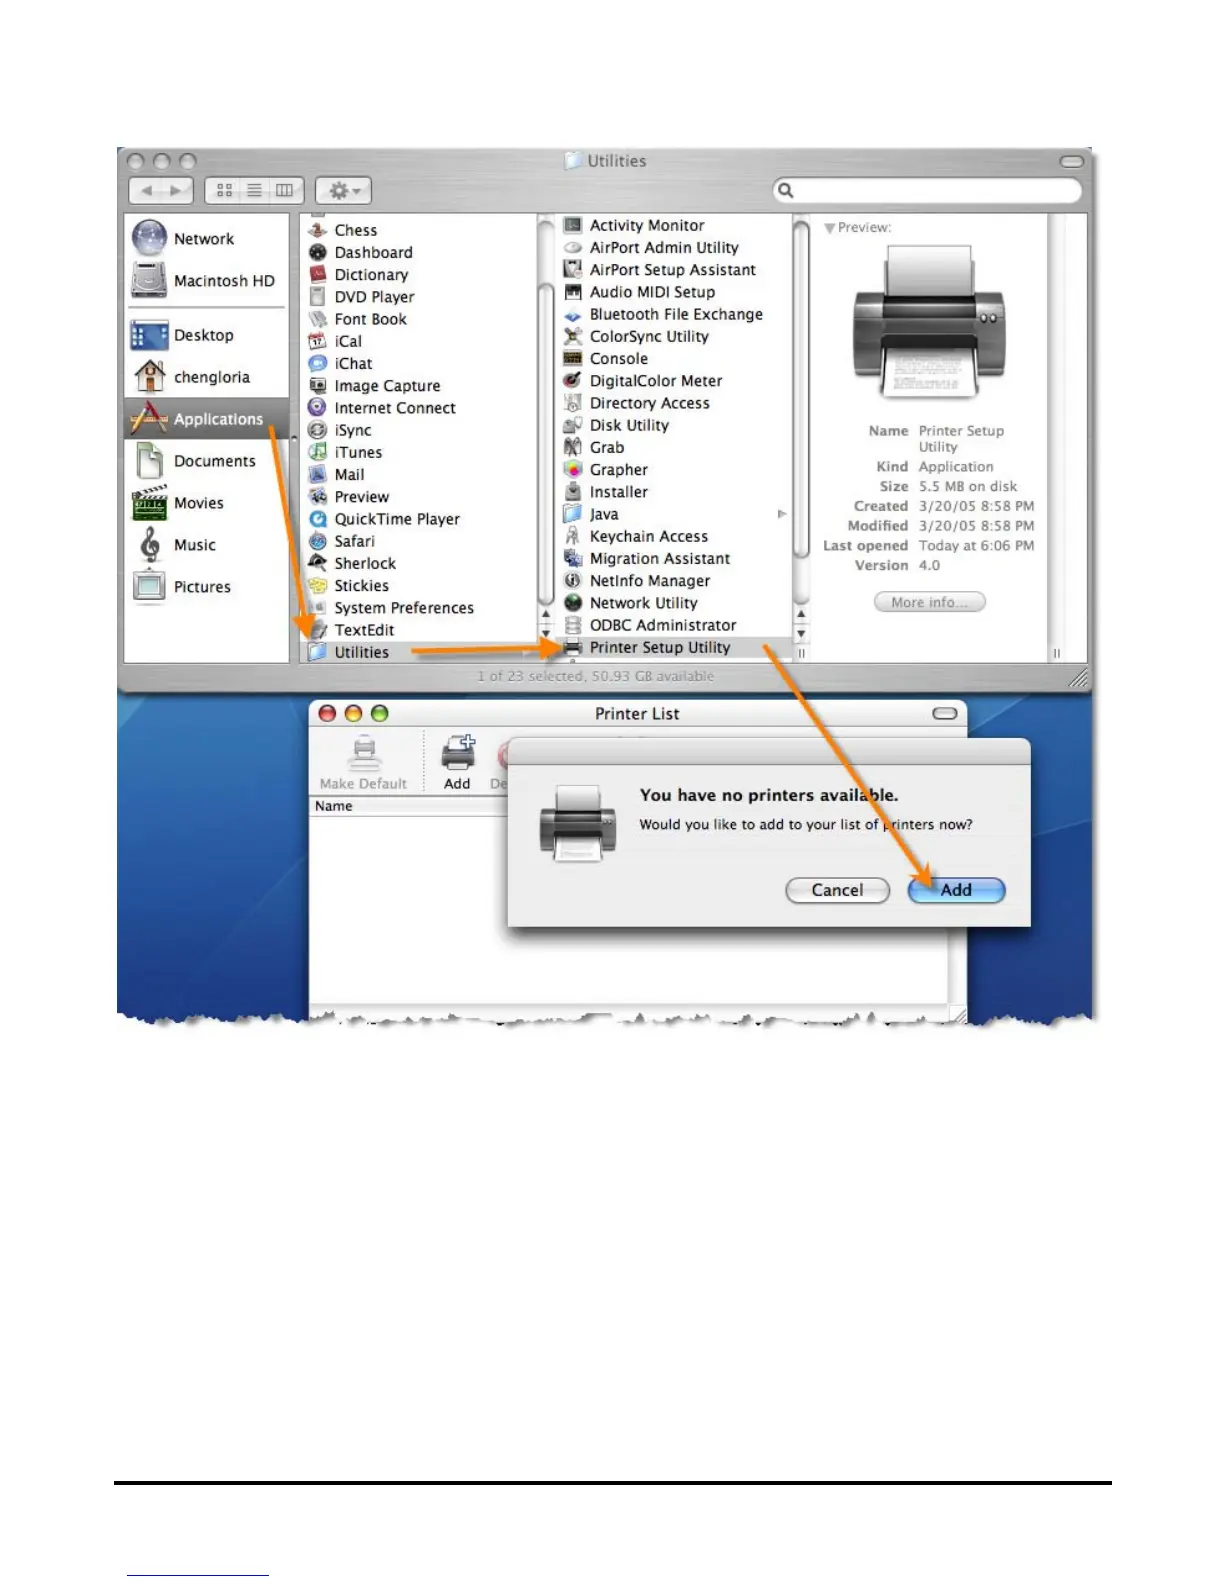
Task: Open the Action gear dropdown menu
Action: (x=344, y=190)
